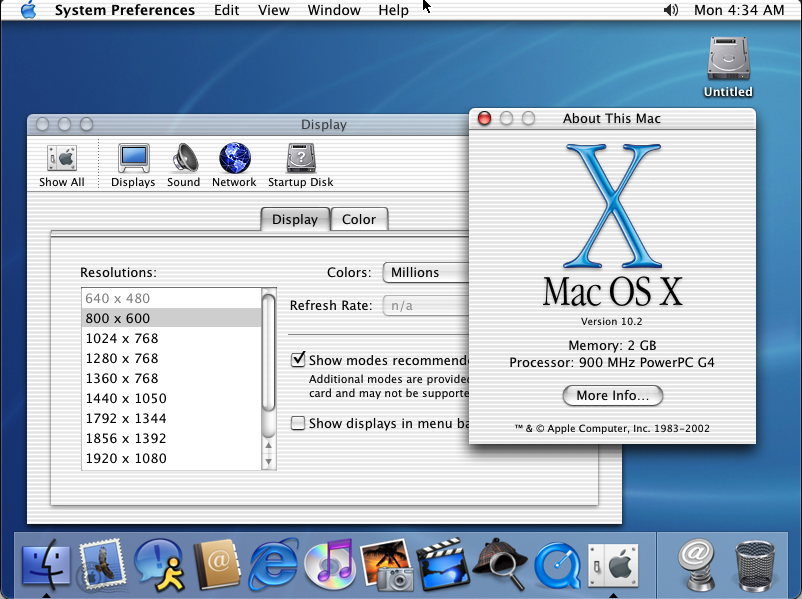Launch Finder from the Dock
802x599 pixels.
(x=46, y=565)
